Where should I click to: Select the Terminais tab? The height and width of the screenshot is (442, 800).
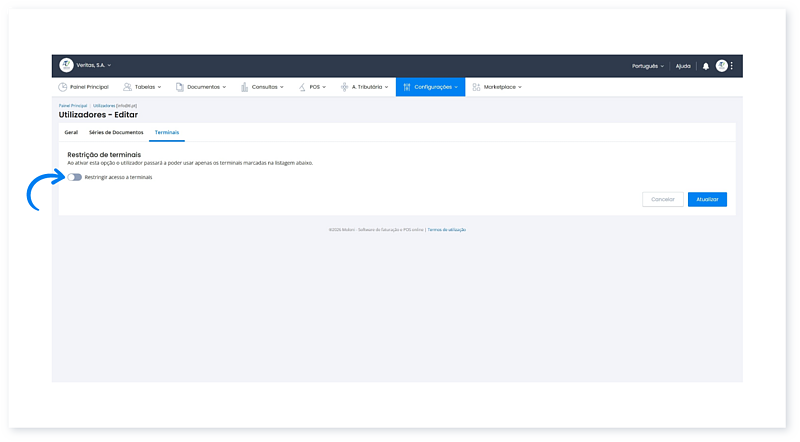tap(167, 132)
